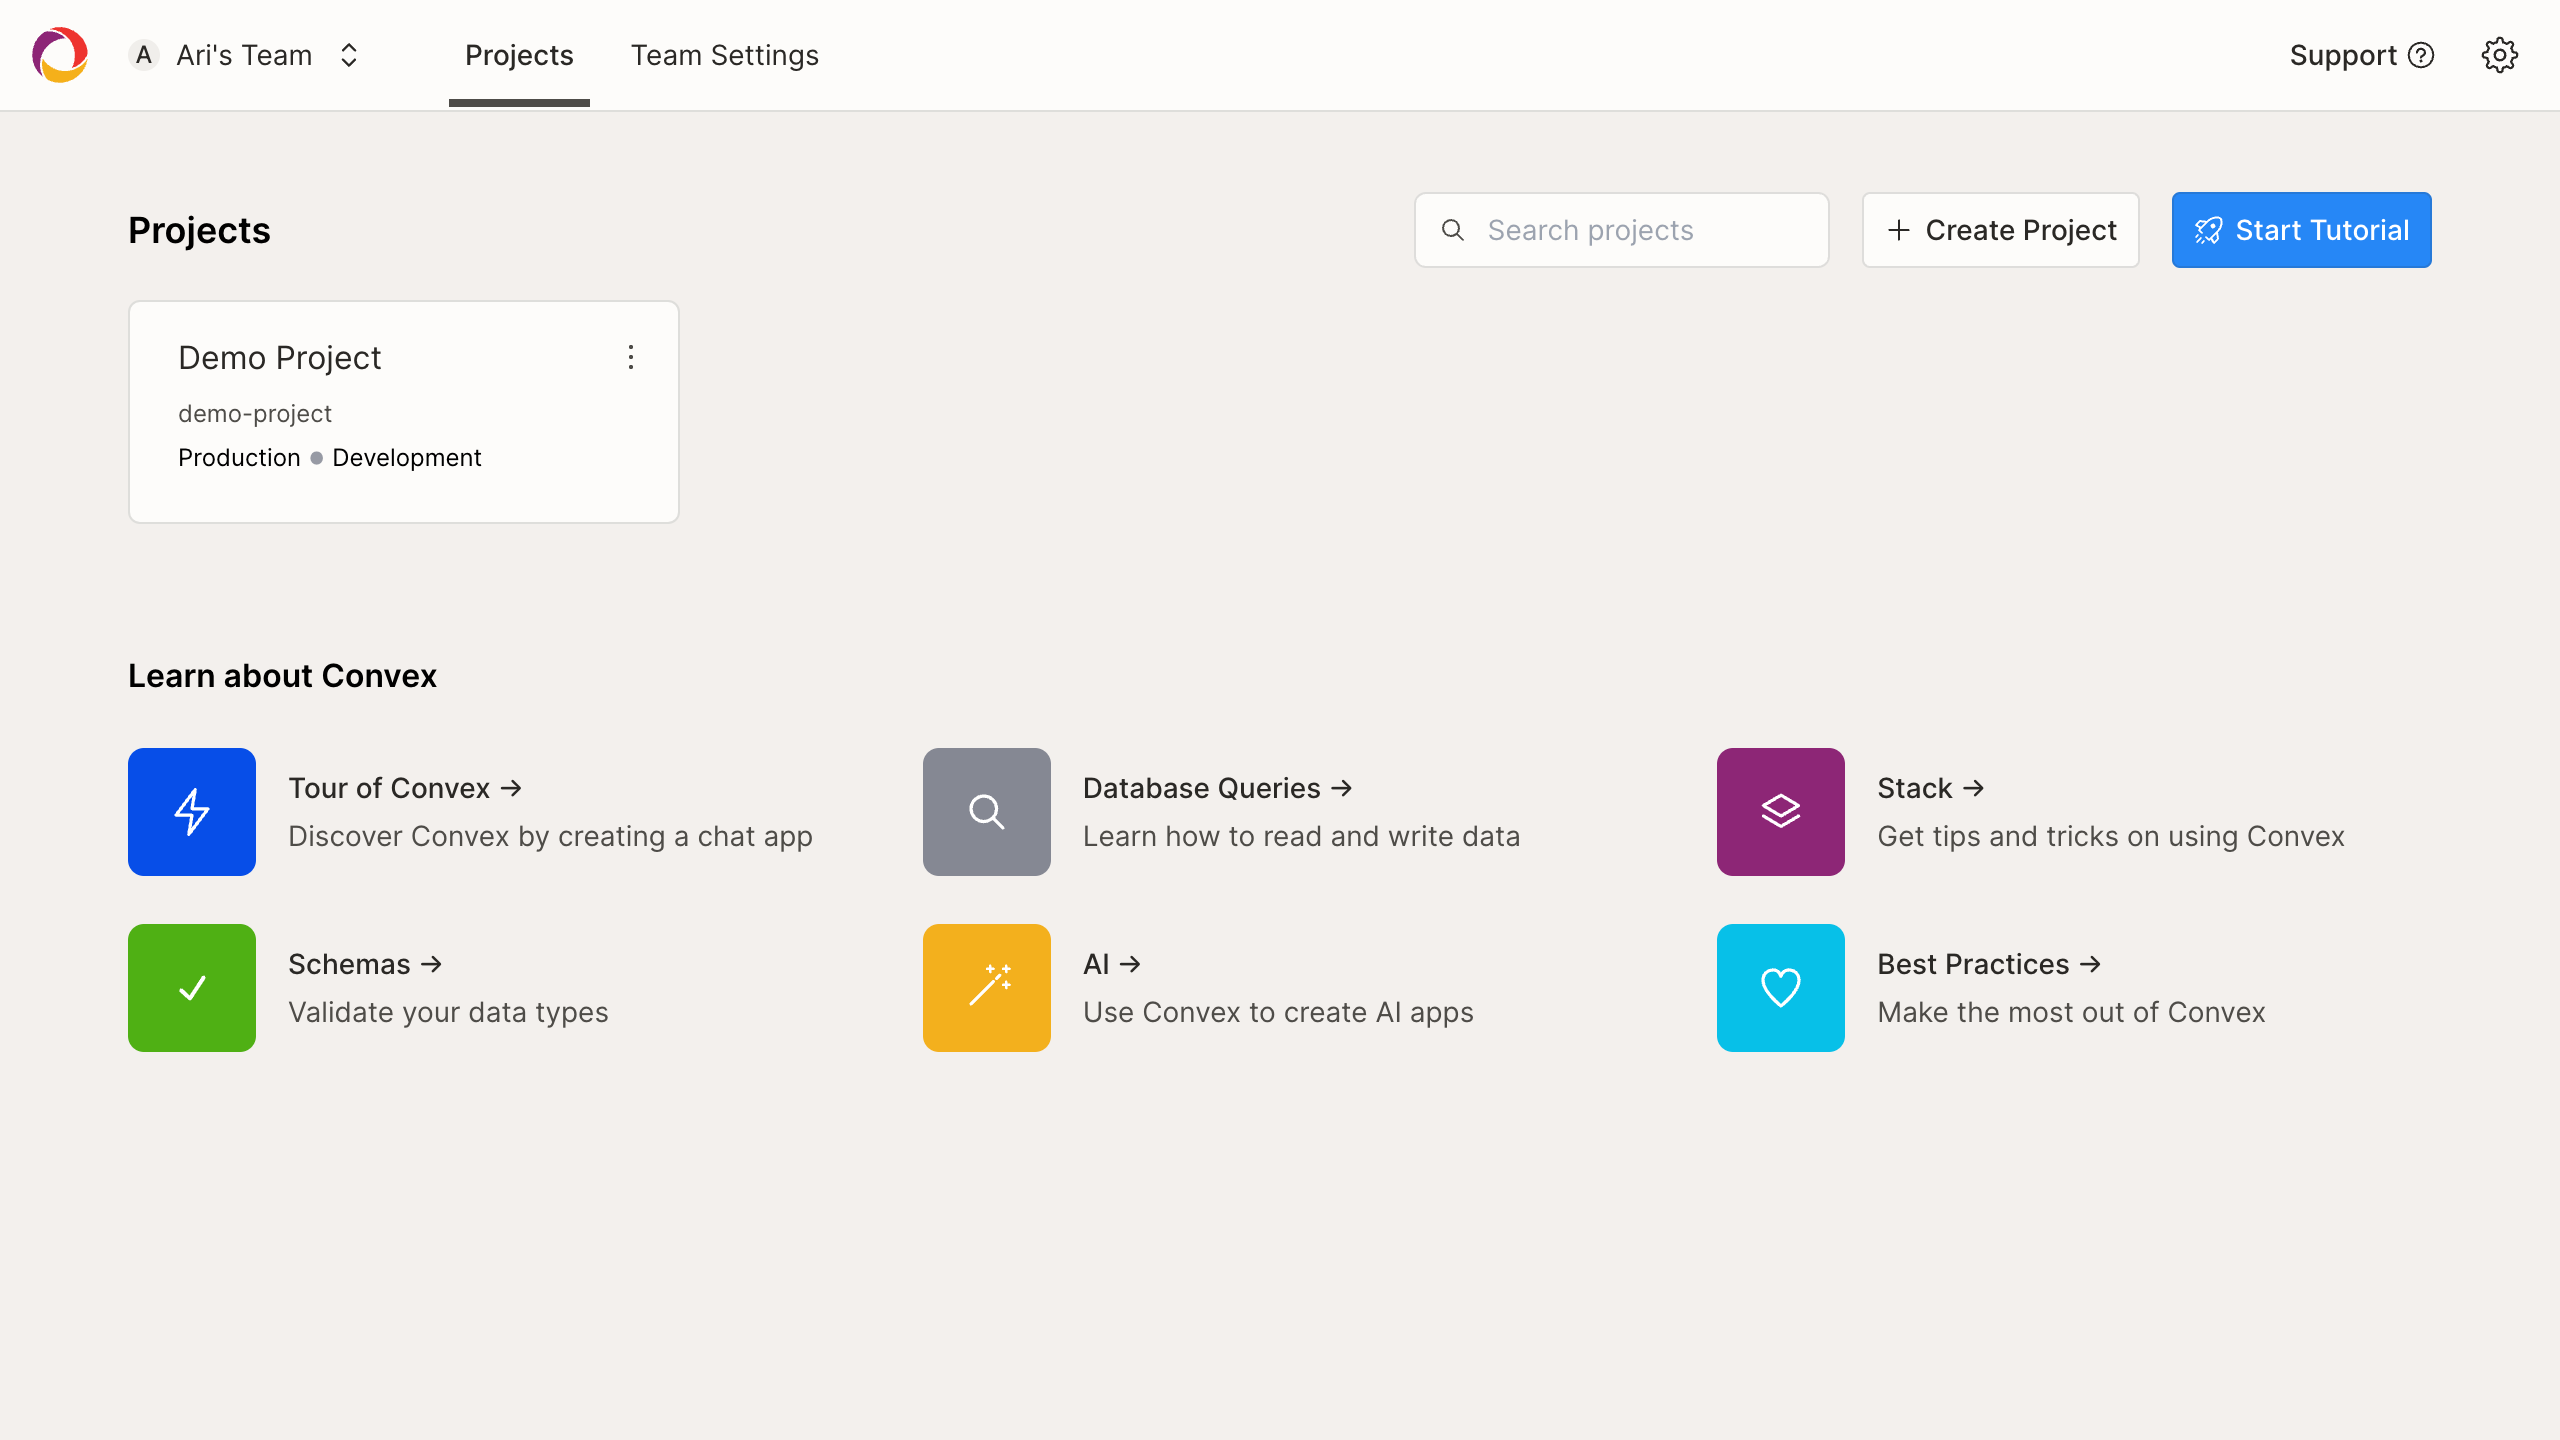Click the purple Stack layers icon
The height and width of the screenshot is (1440, 2560).
tap(1781, 812)
